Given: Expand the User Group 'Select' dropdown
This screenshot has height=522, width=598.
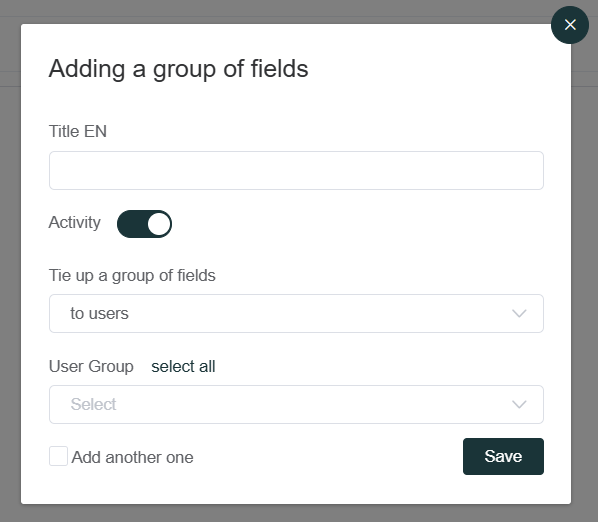Looking at the screenshot, I should coord(296,404).
